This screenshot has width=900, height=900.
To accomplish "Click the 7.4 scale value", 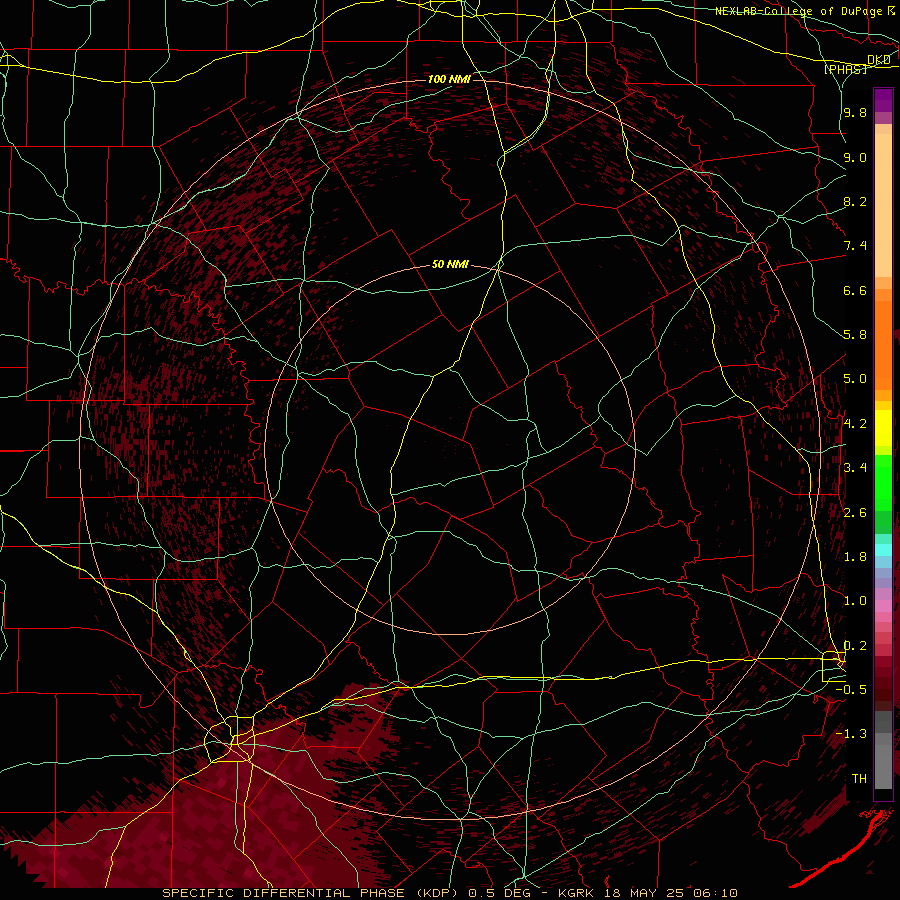I will coord(855,246).
